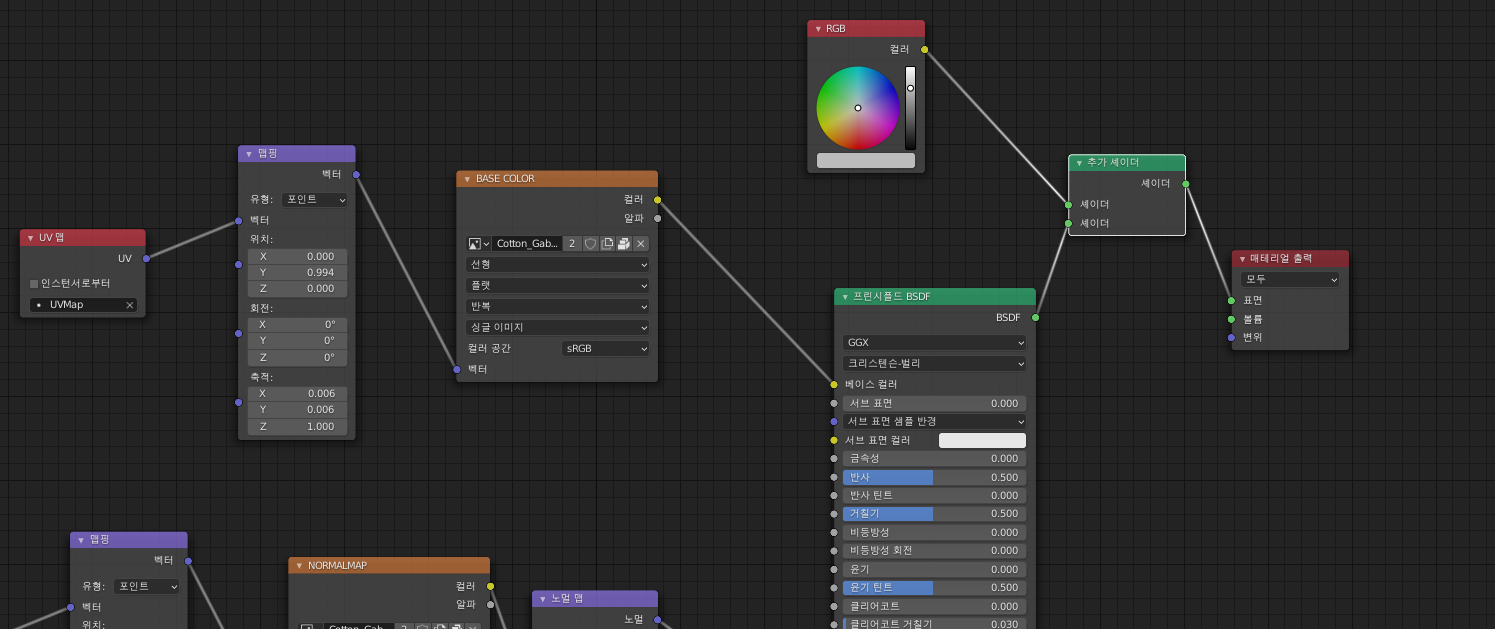Click 벡터 output socket of the upper 맵핑 node
Image resolution: width=1495 pixels, height=629 pixels.
(x=356, y=175)
